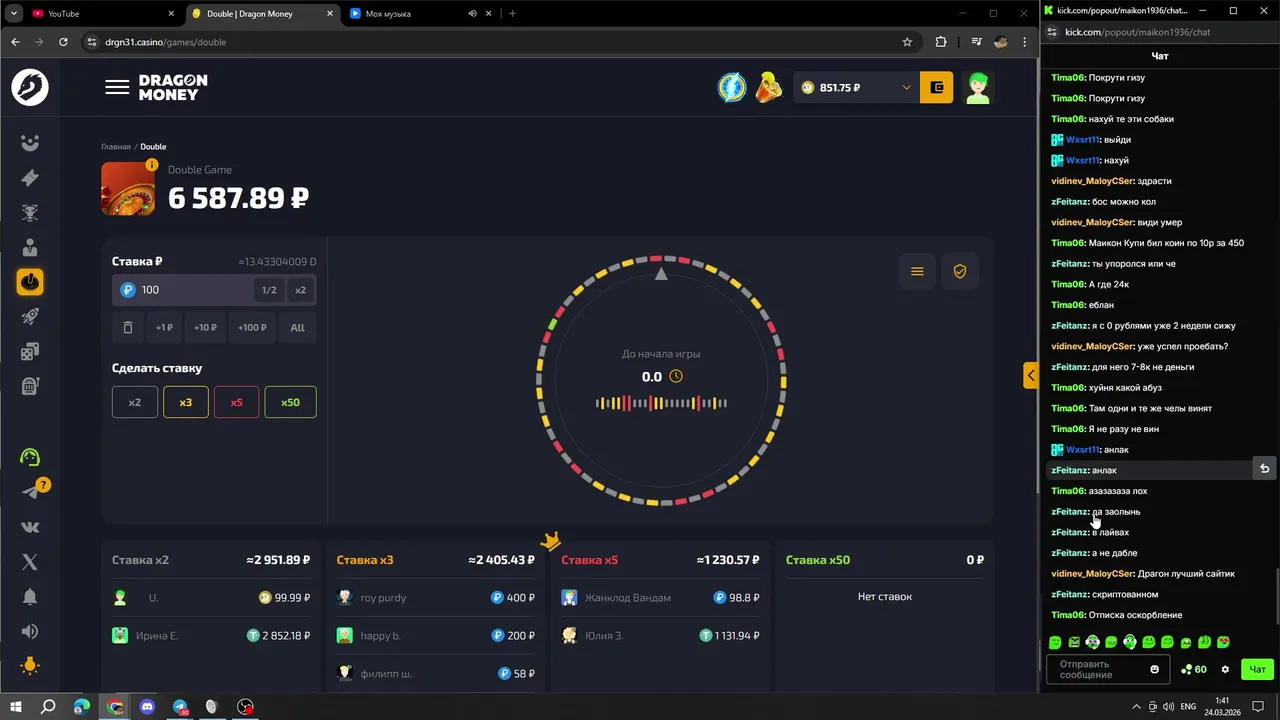The image size is (1280, 720).
Task: Send message with green Чат button
Action: [x=1257, y=670]
